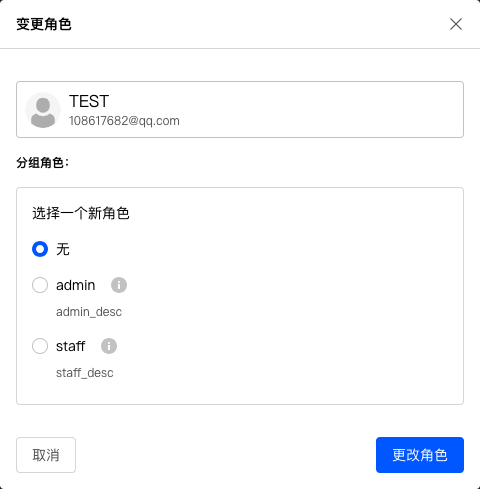Click the admin role label text
The image size is (480, 489).
[x=76, y=285]
